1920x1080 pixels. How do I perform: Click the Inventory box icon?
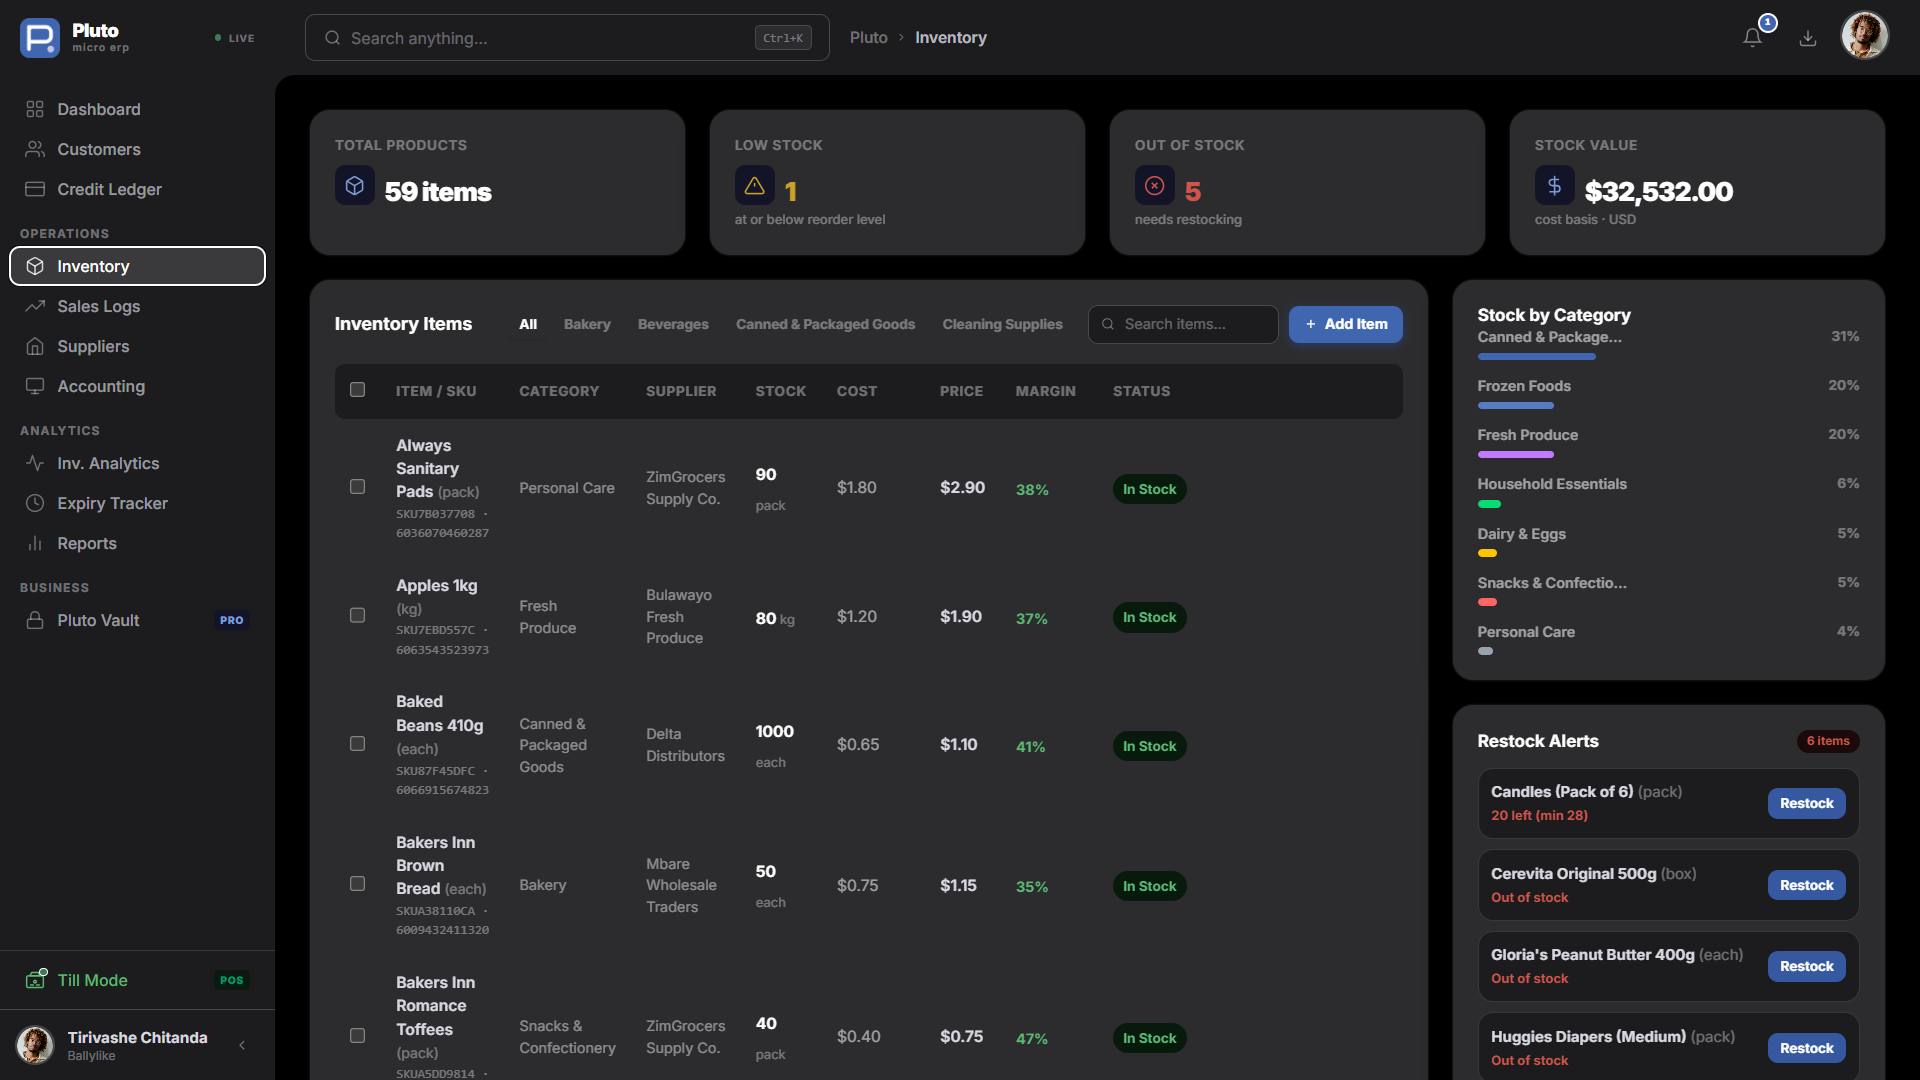click(x=35, y=266)
